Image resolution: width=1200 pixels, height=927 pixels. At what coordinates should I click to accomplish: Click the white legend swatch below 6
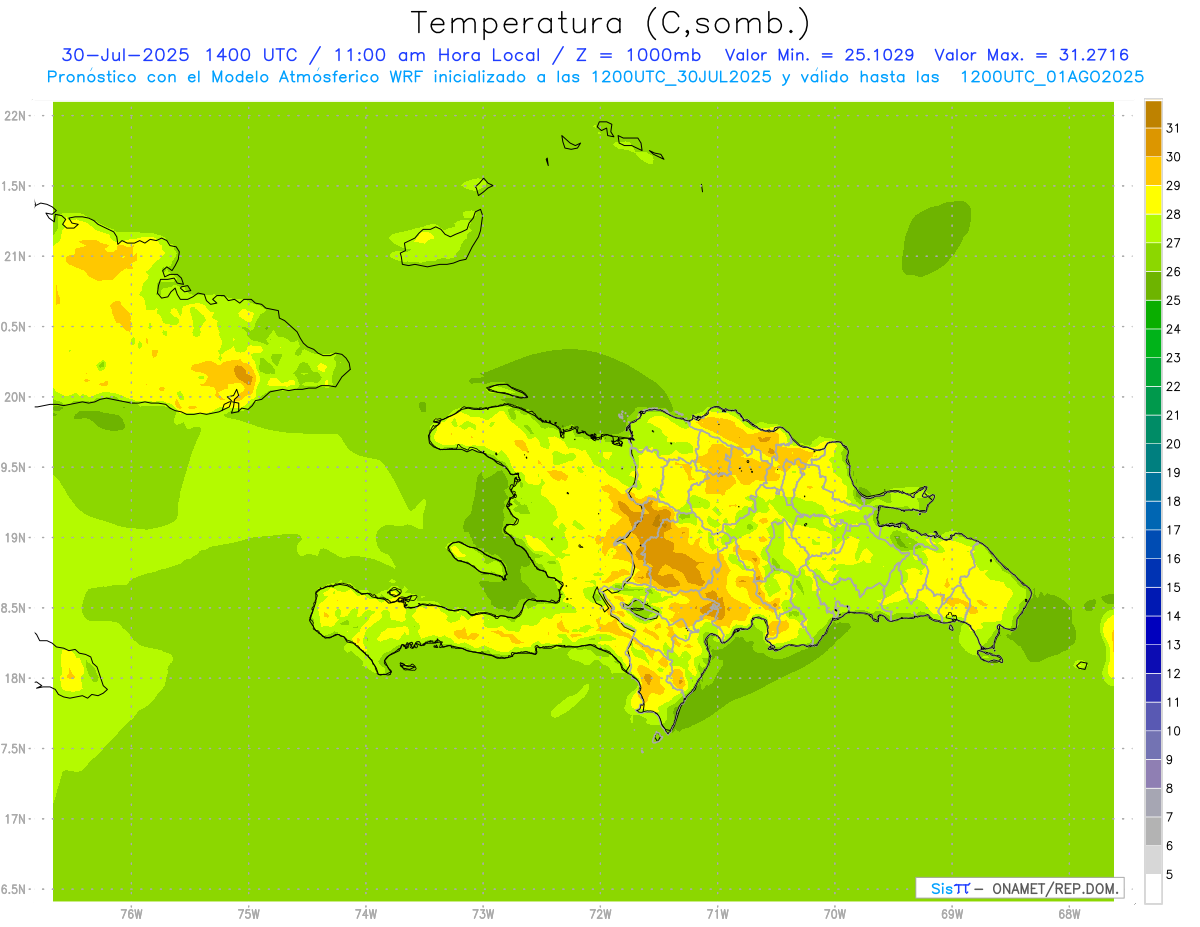click(x=1153, y=889)
